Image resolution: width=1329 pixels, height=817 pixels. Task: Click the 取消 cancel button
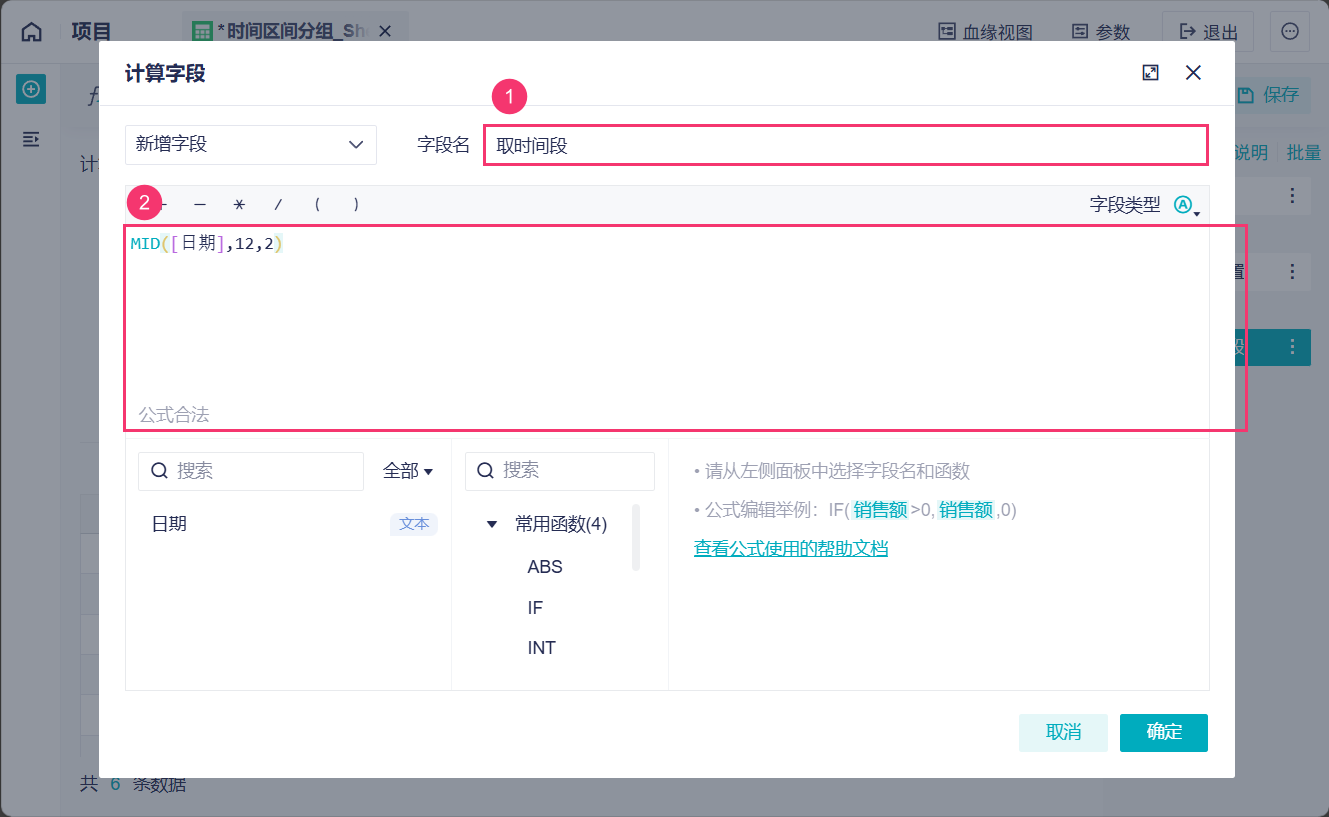1063,732
